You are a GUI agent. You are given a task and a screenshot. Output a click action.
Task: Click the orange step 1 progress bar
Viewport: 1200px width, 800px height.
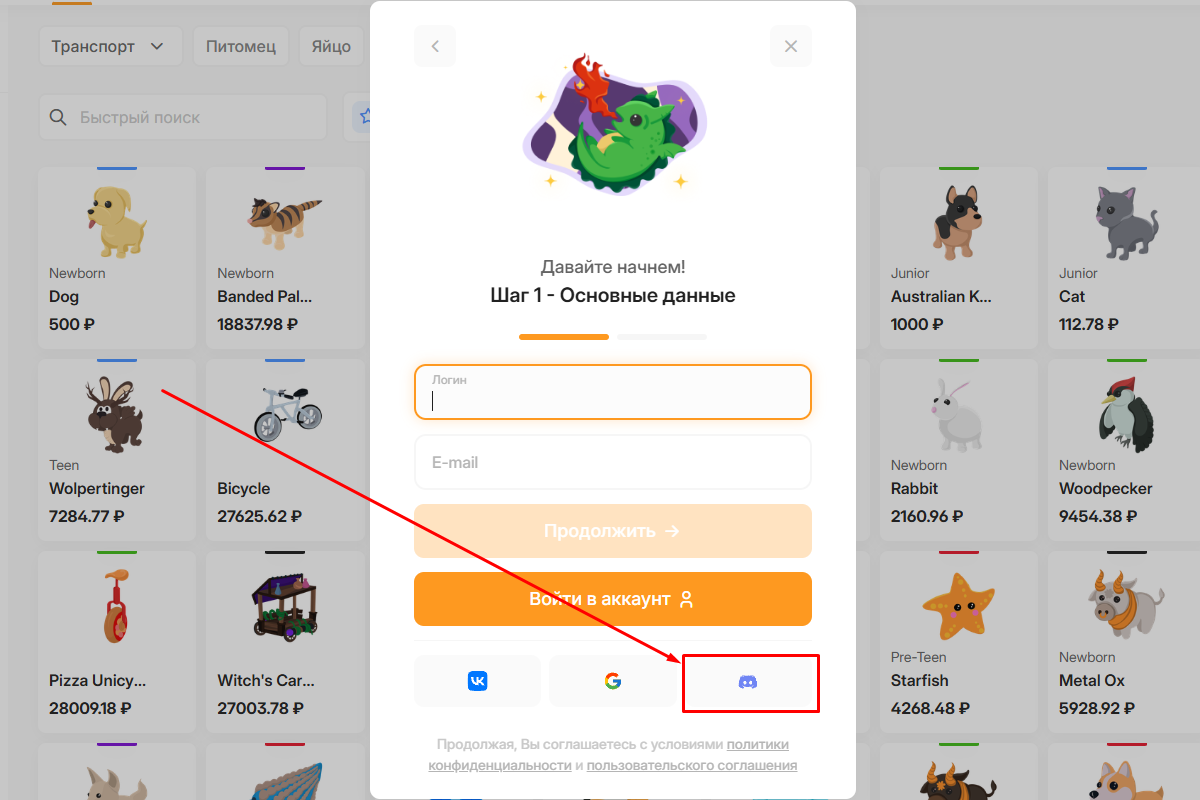click(x=564, y=337)
